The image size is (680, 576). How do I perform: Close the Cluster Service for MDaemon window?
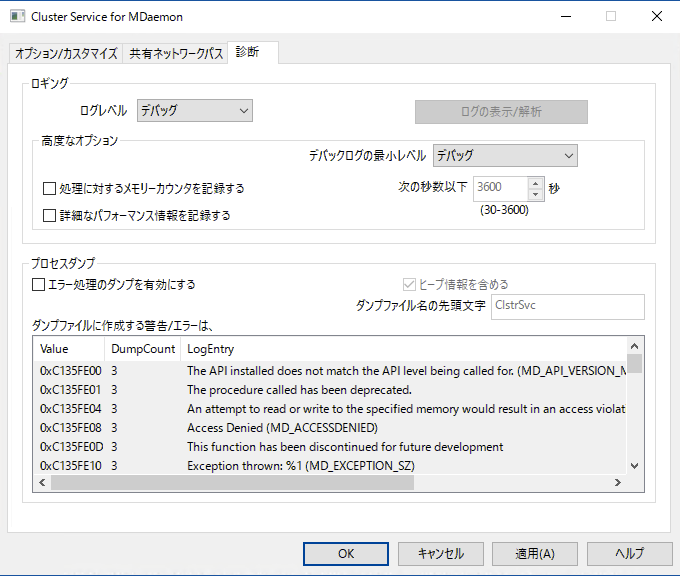(x=657, y=16)
